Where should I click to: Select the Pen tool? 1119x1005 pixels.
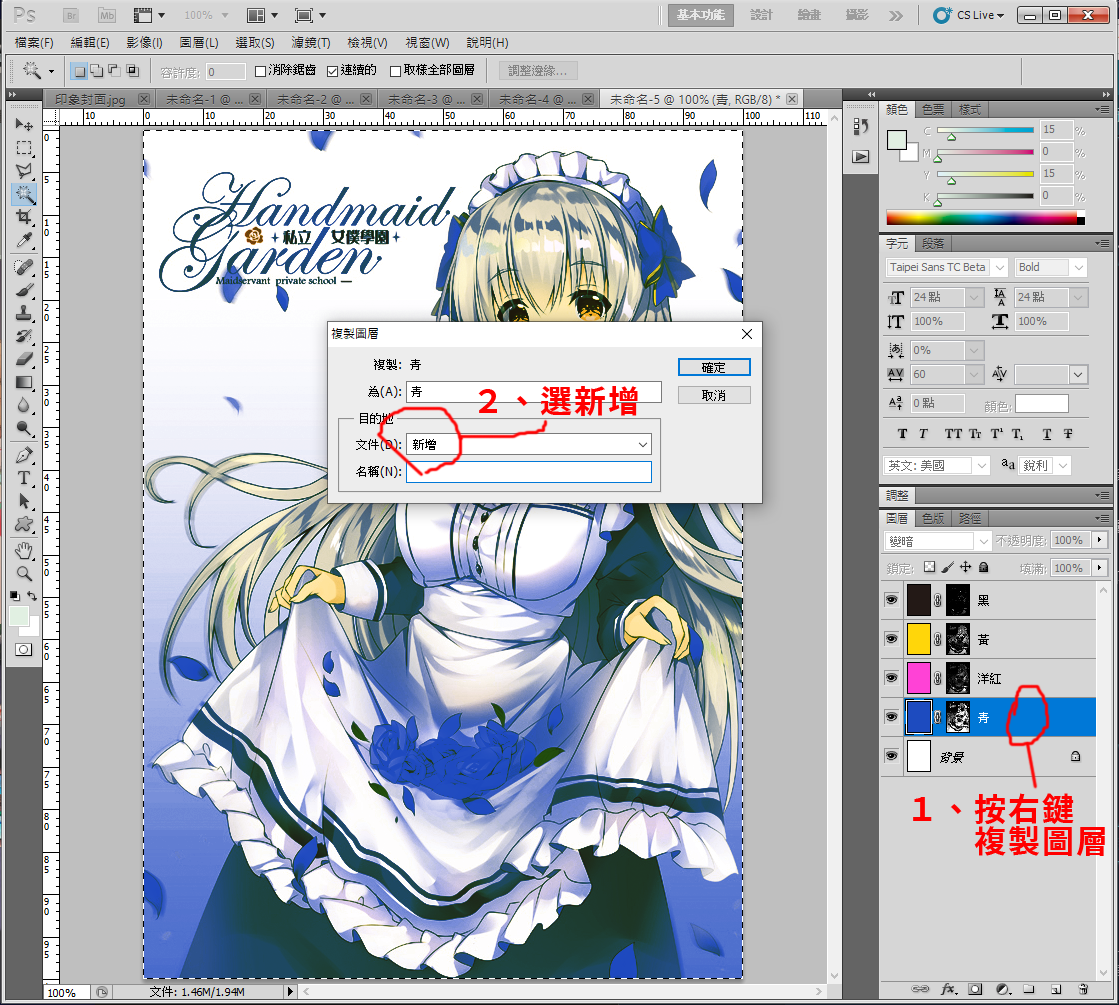click(x=24, y=455)
